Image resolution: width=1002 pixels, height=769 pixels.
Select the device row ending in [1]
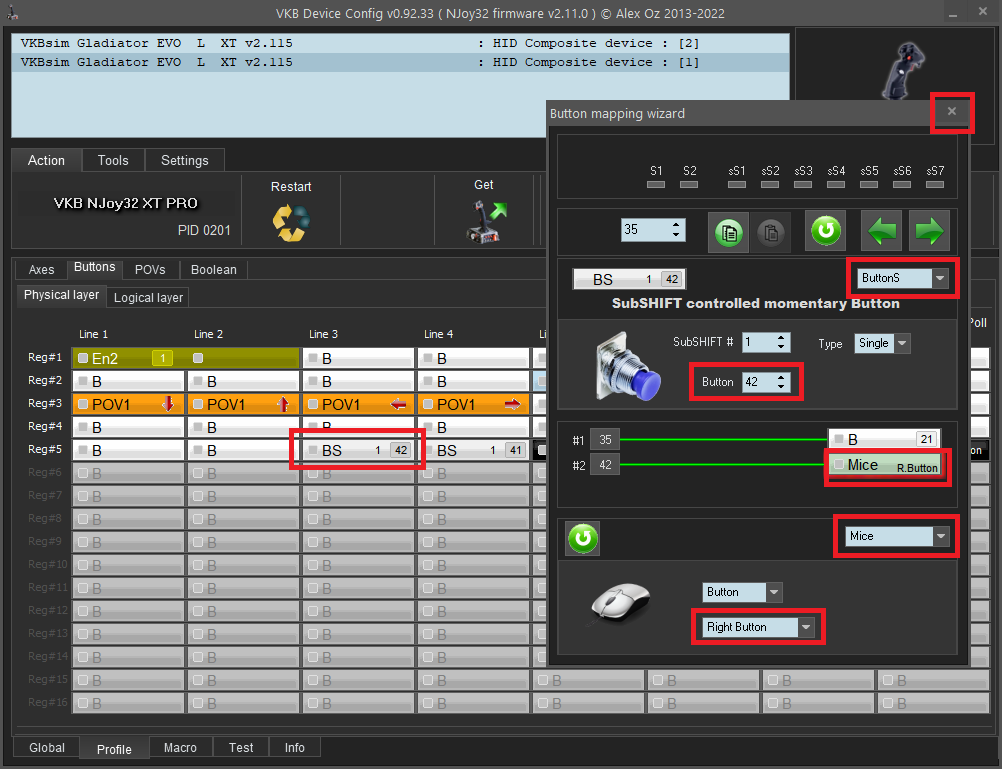click(x=401, y=63)
